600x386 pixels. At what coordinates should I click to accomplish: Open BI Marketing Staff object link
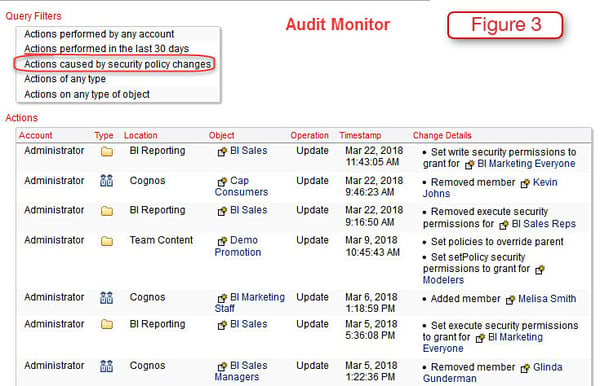coord(249,303)
